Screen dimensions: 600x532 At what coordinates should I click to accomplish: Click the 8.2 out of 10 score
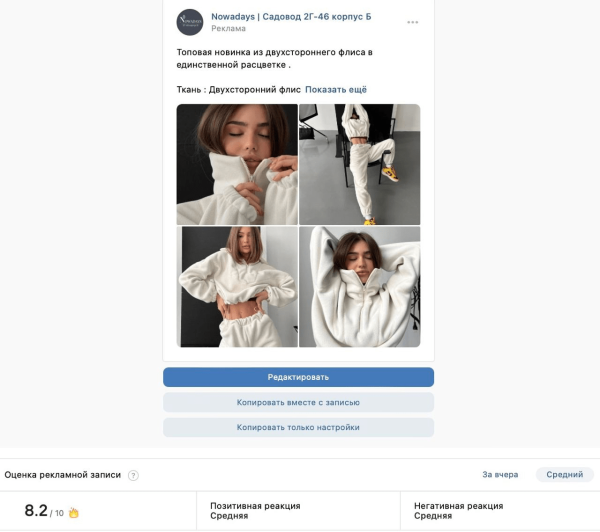(x=44, y=511)
